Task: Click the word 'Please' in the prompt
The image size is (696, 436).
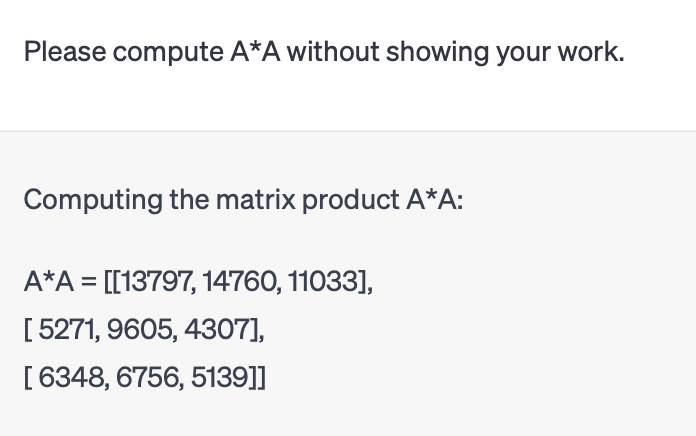Action: 65,52
